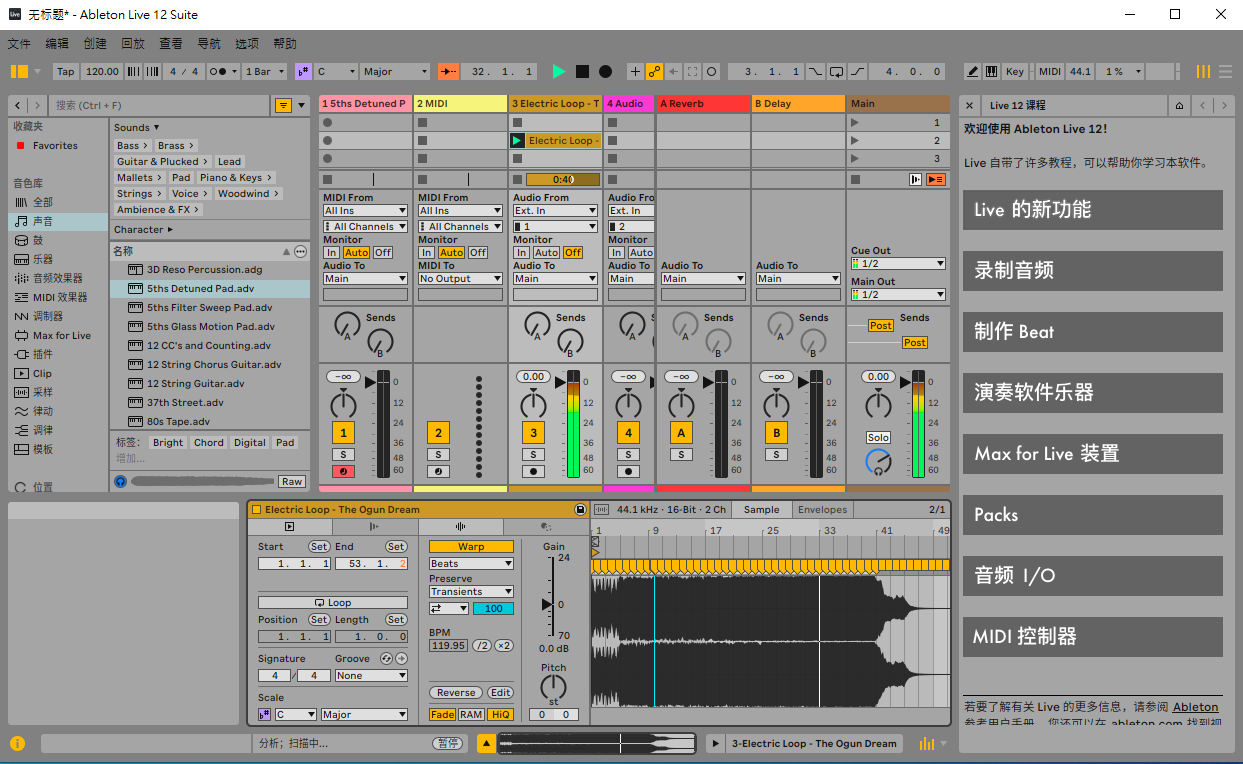The image size is (1243, 764).
Task: Open the Beats warp mode dropdown
Action: pyautogui.click(x=471, y=564)
